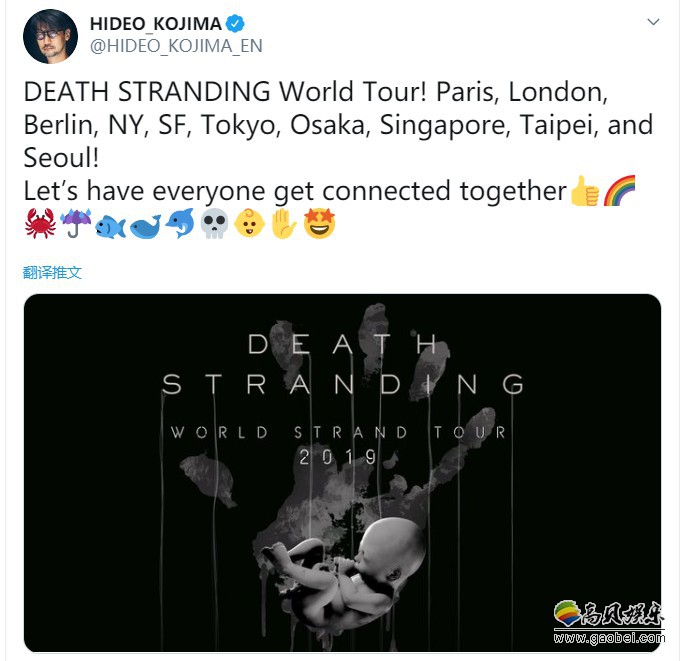The height and width of the screenshot is (661, 681).
Task: Open the Death Stranding tour image
Action: click(342, 473)
